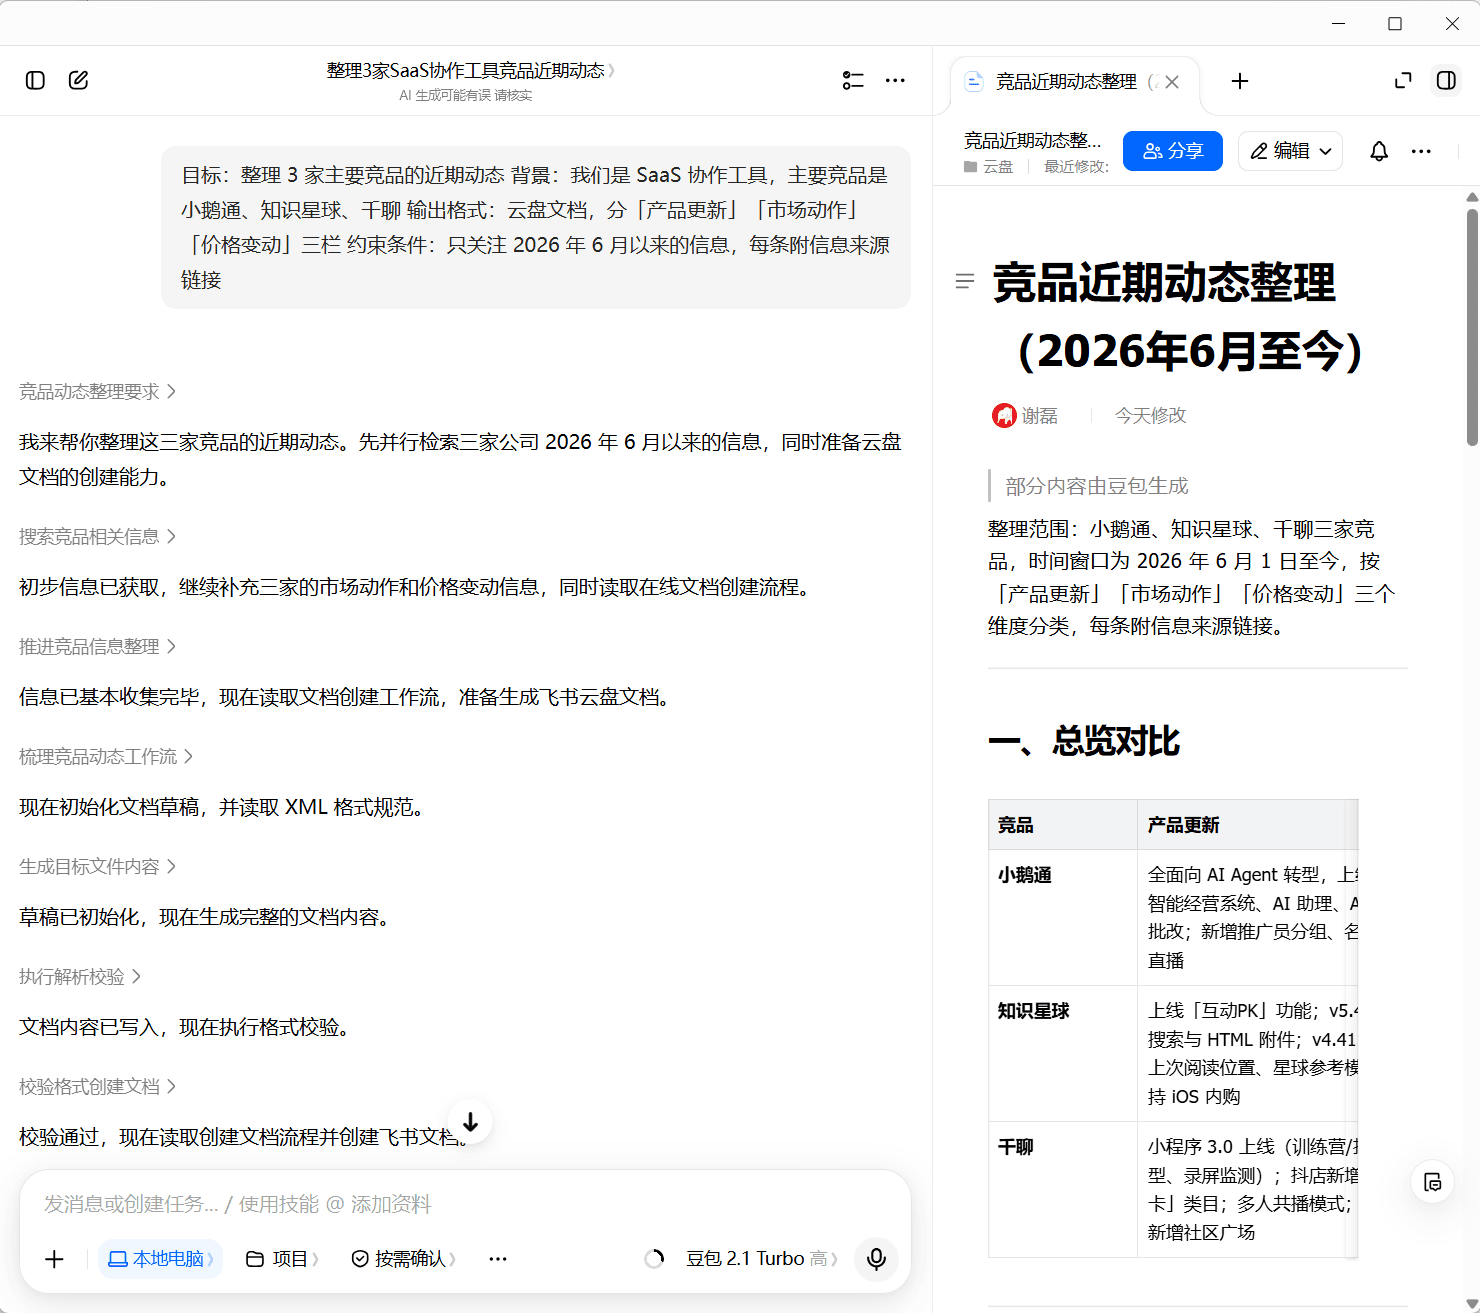Jump to latest message with down arrow
This screenshot has width=1480, height=1313.
click(470, 1122)
